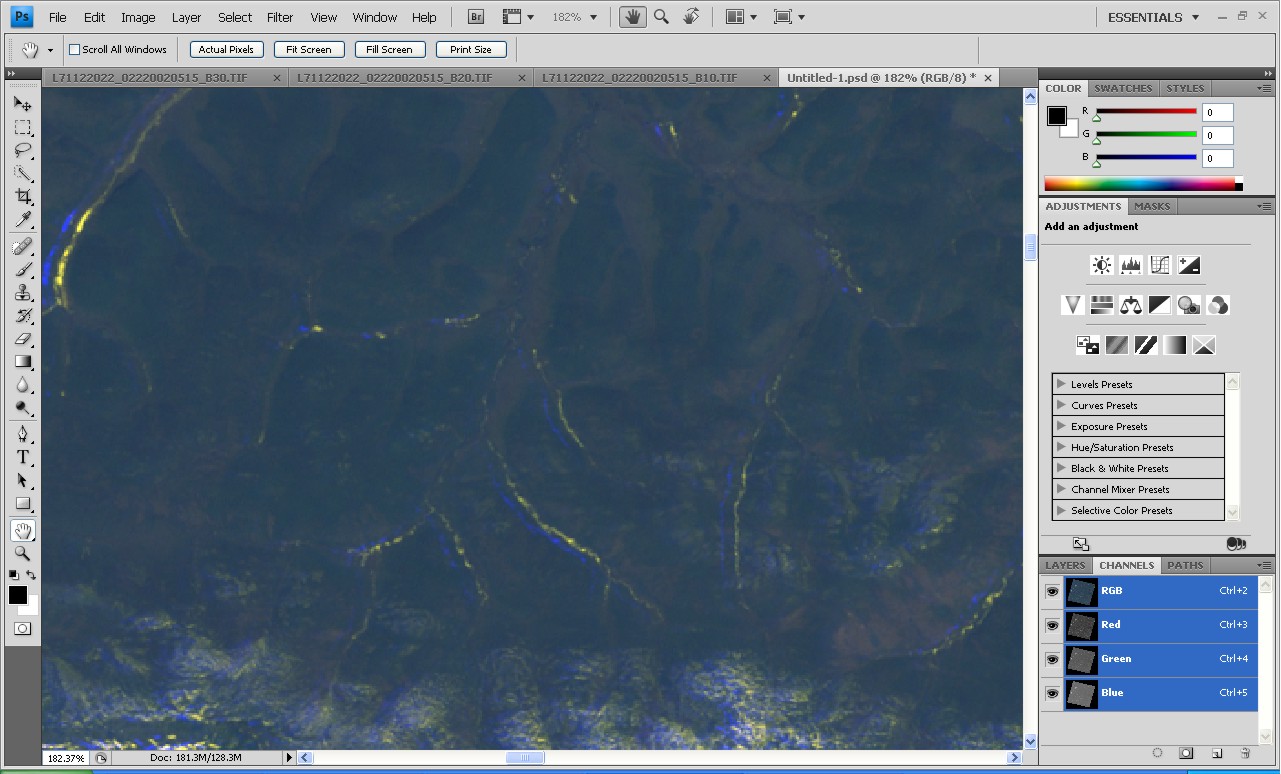This screenshot has height=774, width=1281.
Task: Click the color spectrum ramp
Action: [x=1138, y=184]
